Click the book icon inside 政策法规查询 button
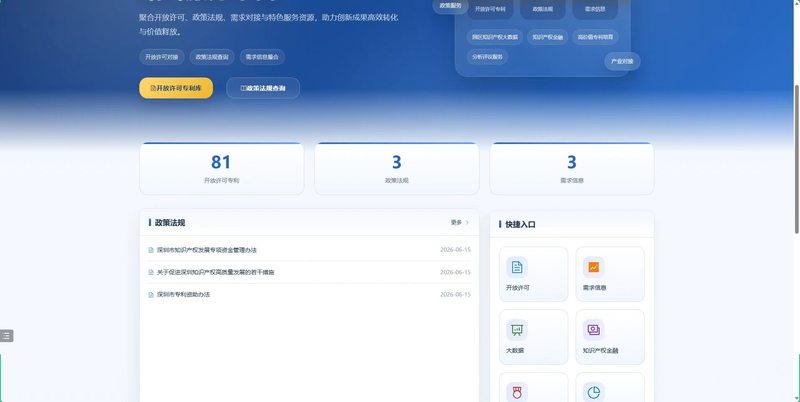This screenshot has height=402, width=800. click(x=243, y=88)
